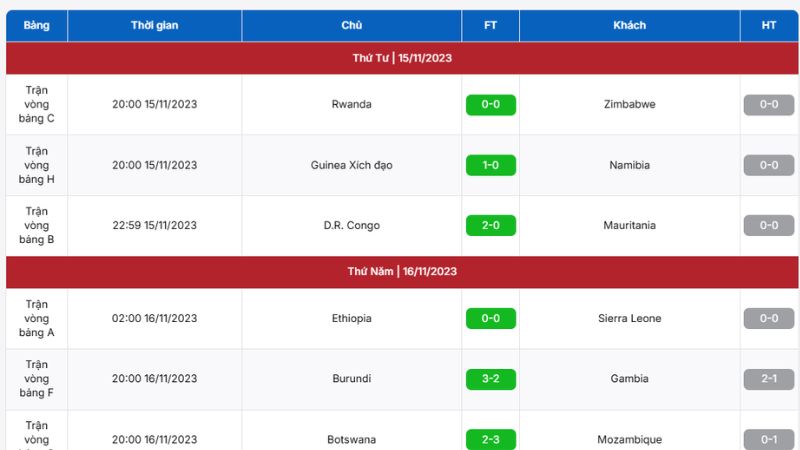Click the Rwanda match 0-0 full-time badge

point(490,104)
